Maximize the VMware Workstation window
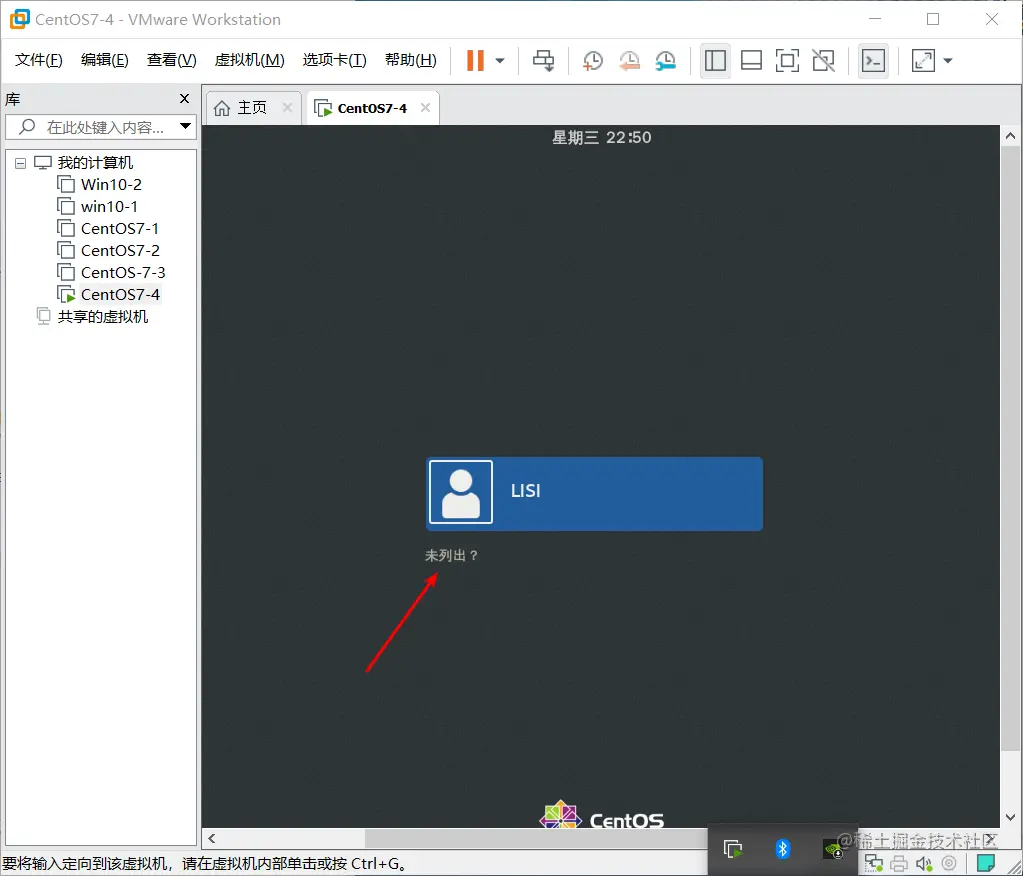Image resolution: width=1023 pixels, height=876 pixels. point(933,20)
